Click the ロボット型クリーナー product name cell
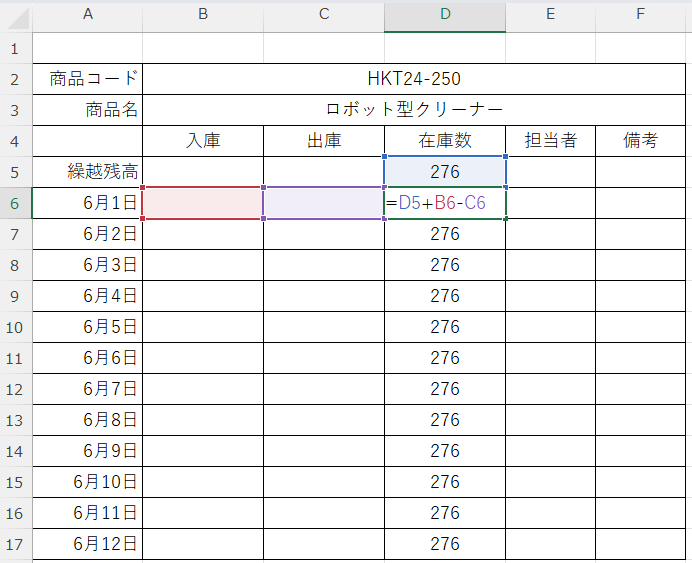Screen dimensions: 692x563 click(x=414, y=110)
